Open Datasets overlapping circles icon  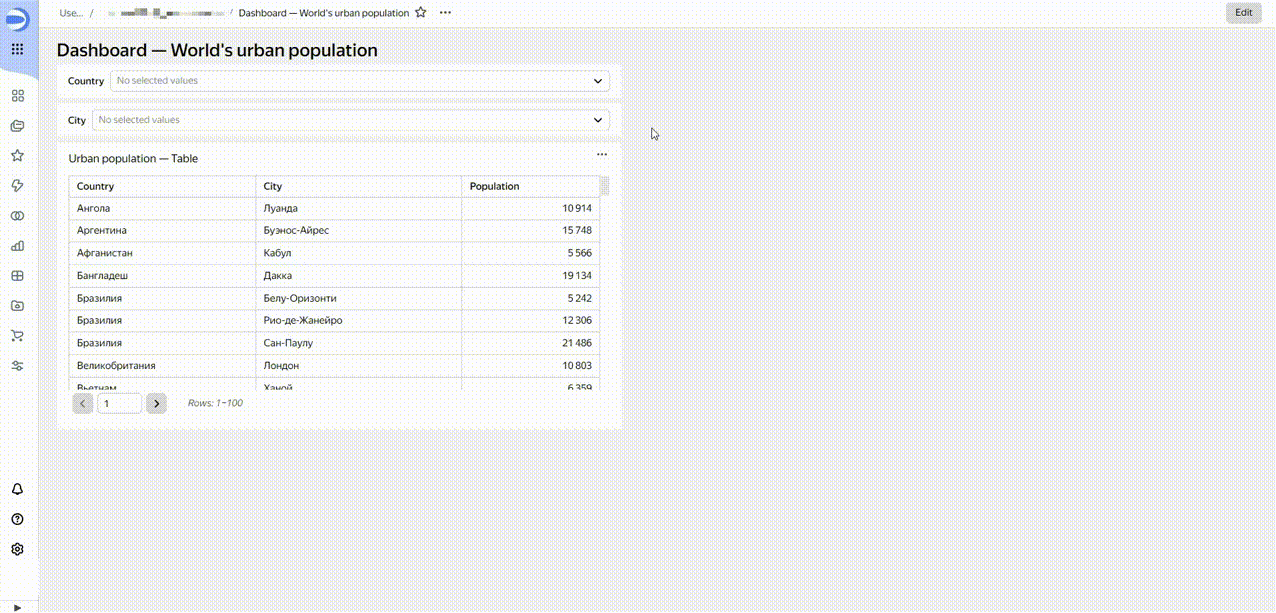coord(17,216)
